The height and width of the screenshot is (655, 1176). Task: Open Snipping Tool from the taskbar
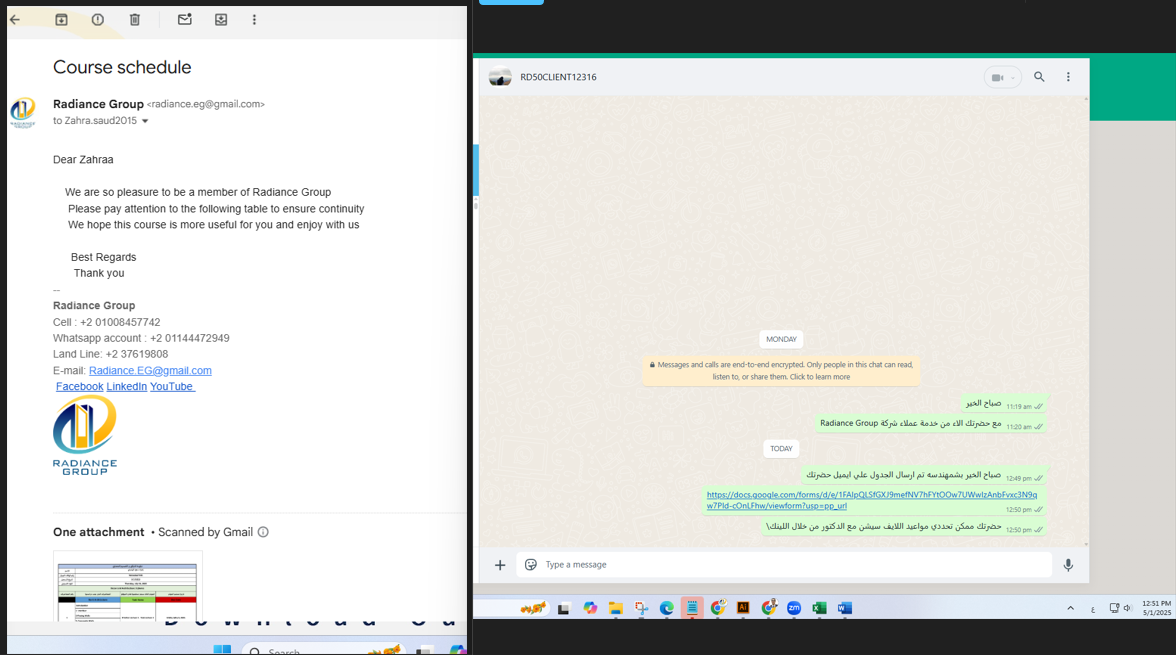coord(641,608)
